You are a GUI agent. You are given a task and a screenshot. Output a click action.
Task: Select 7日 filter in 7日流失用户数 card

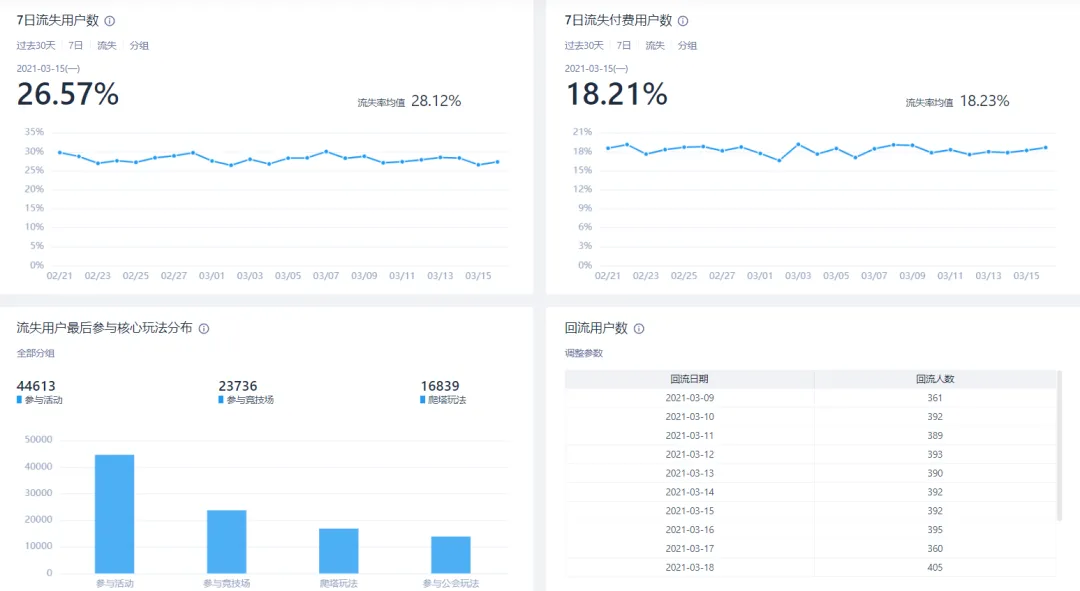point(76,45)
